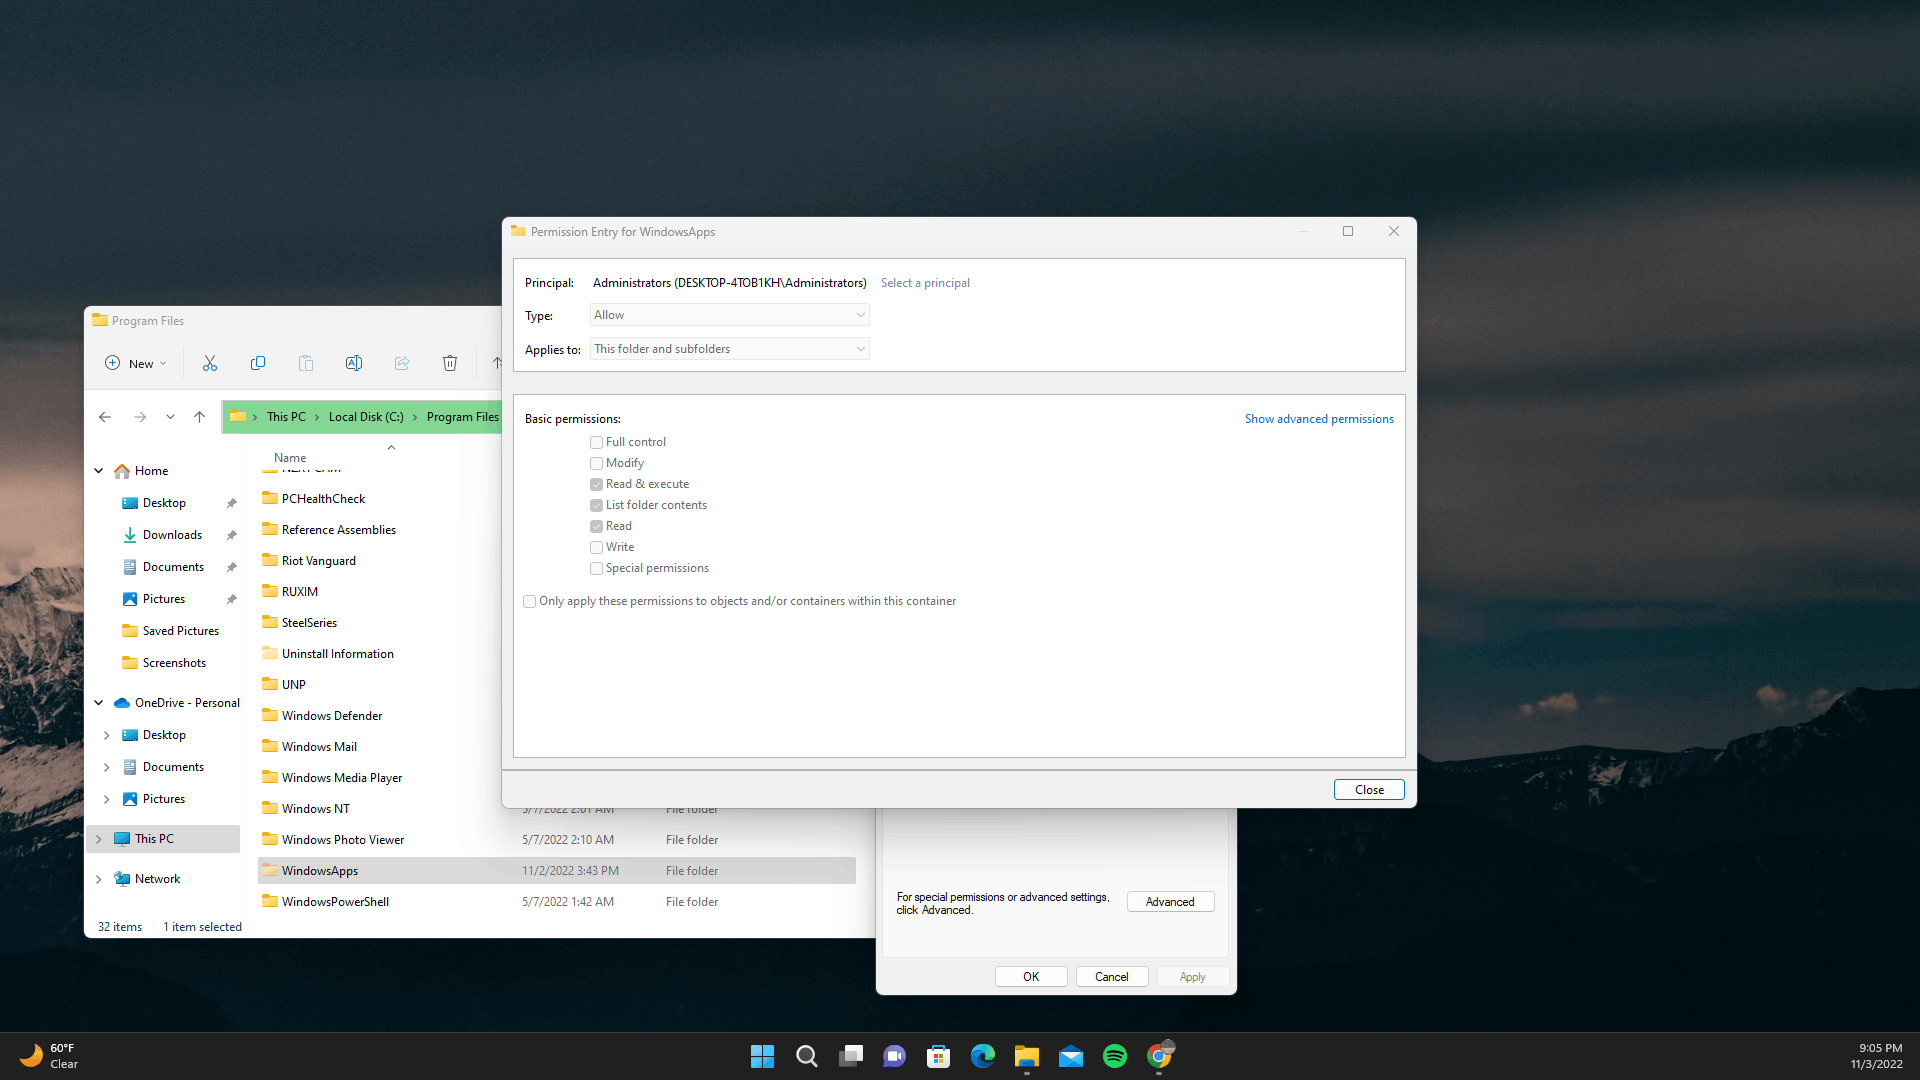Open the Microsoft Store taskbar icon
Screen dimensions: 1920x1080
coord(938,1056)
